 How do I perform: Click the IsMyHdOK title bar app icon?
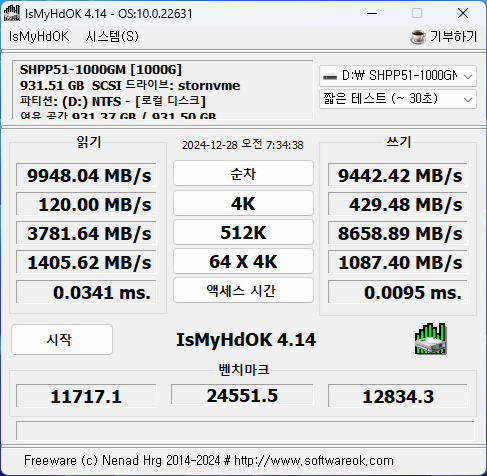(12, 13)
